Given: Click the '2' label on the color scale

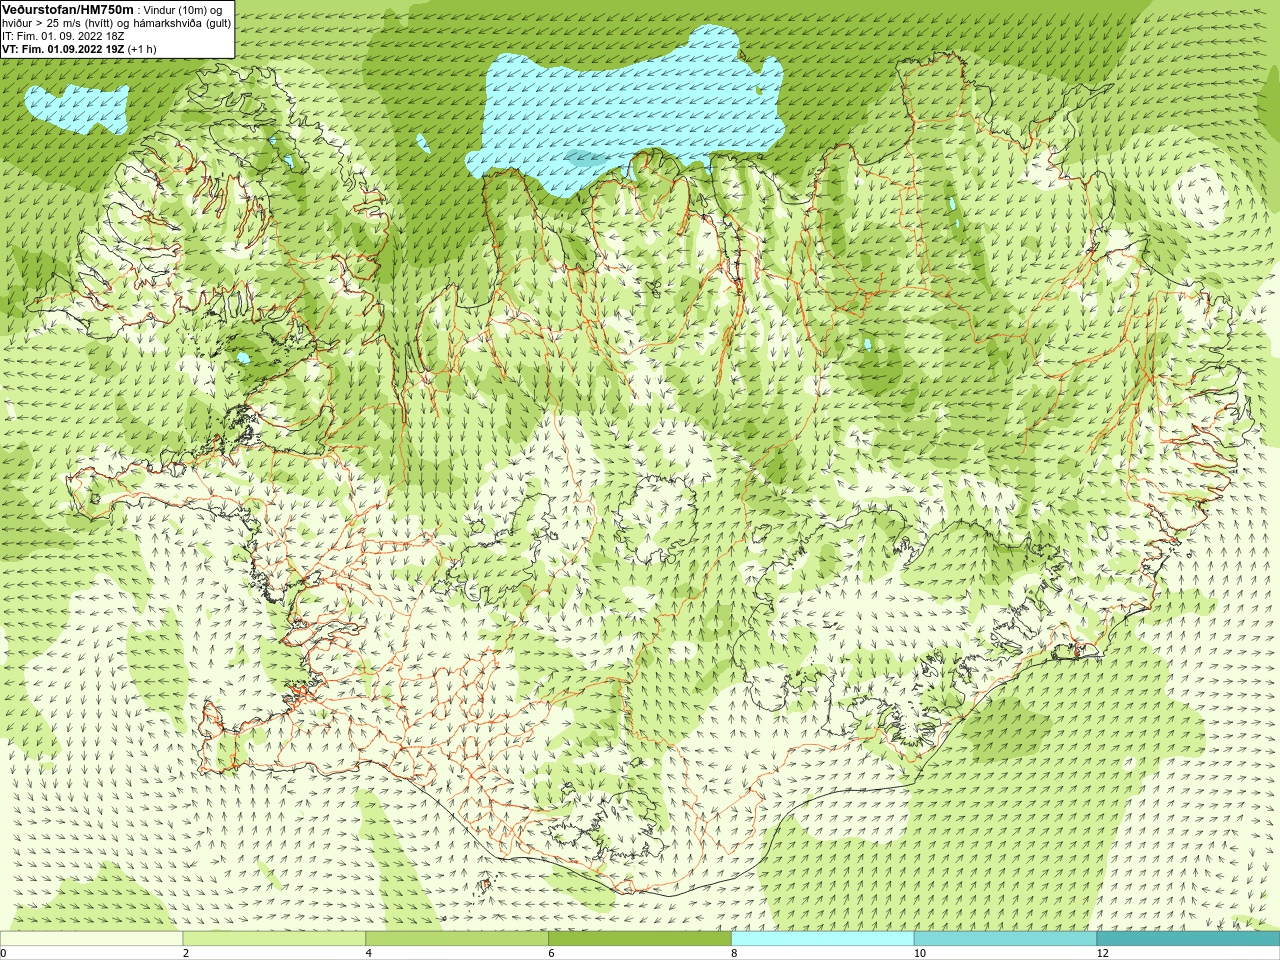Looking at the screenshot, I should (x=186, y=953).
